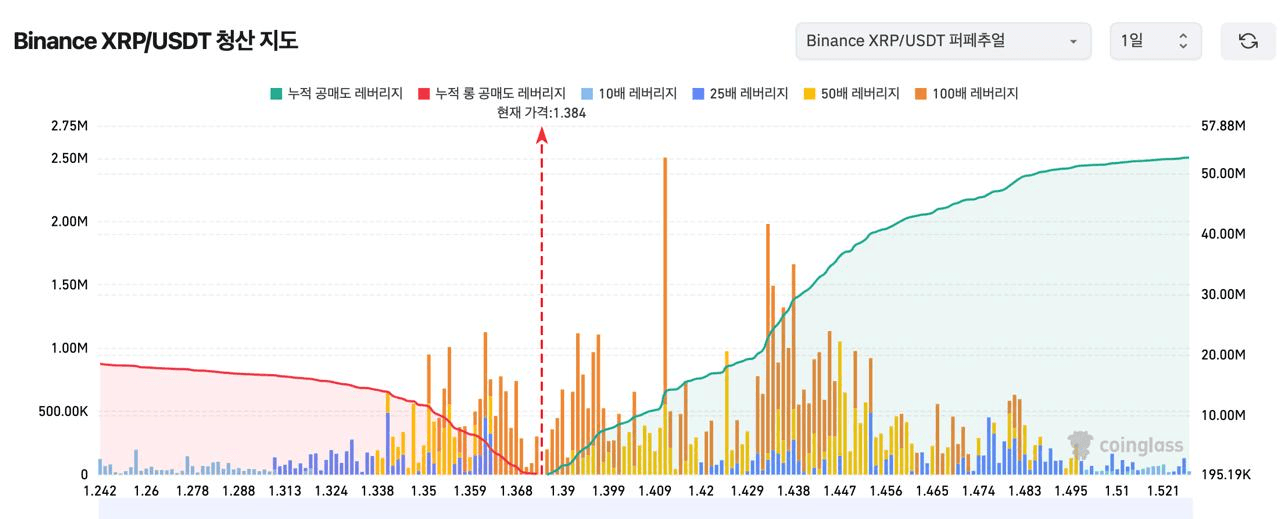Click the green 누적 공매도 color swatch

[276, 94]
